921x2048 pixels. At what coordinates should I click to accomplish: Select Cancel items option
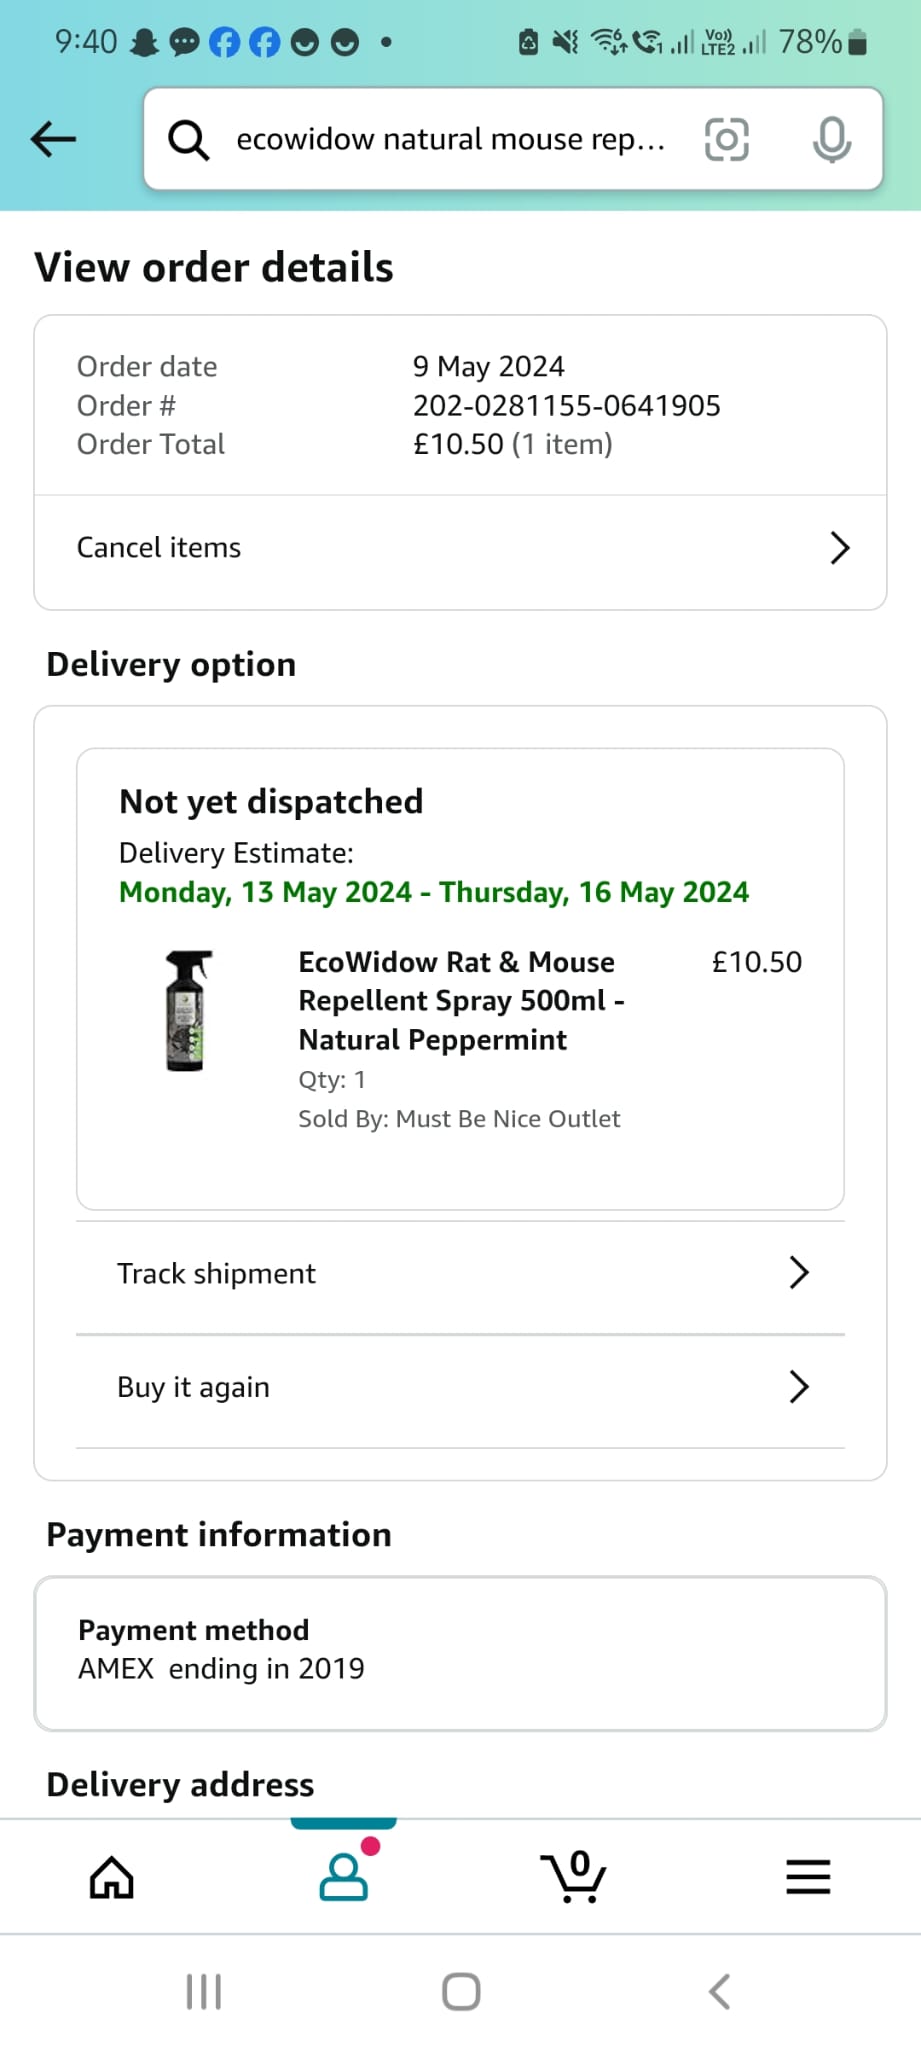point(460,548)
